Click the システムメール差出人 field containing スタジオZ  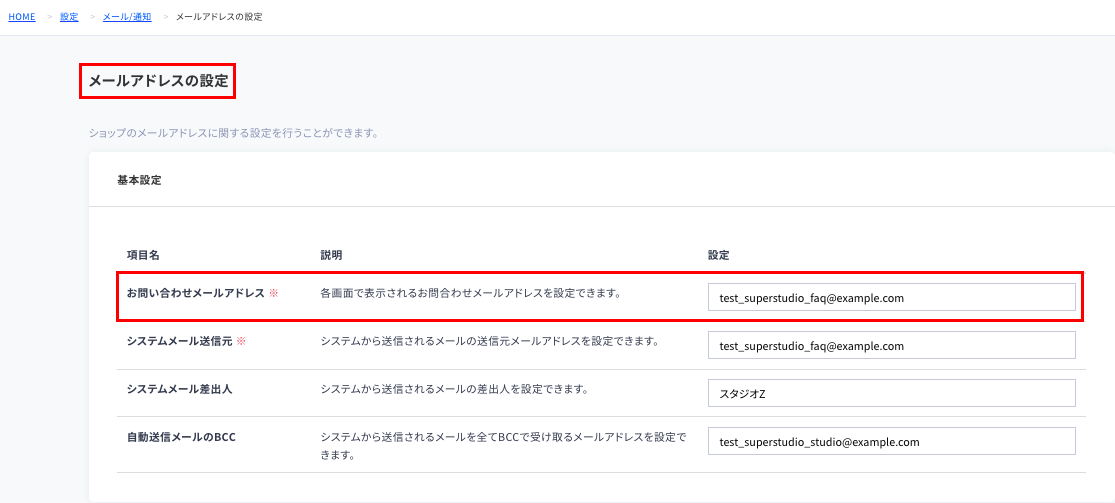[892, 393]
